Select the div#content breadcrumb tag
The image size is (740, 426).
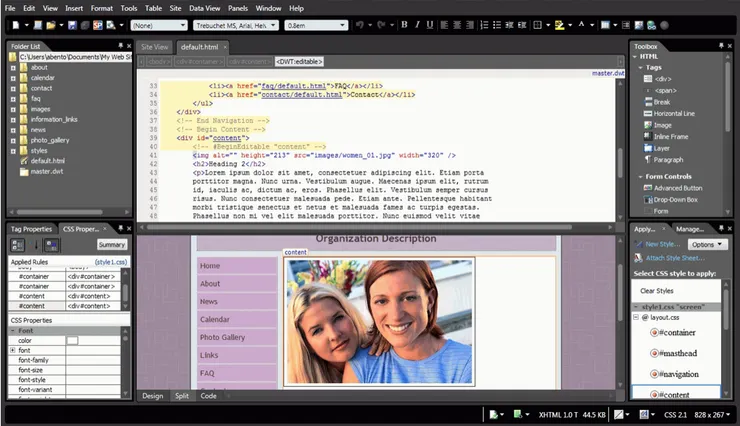point(249,62)
